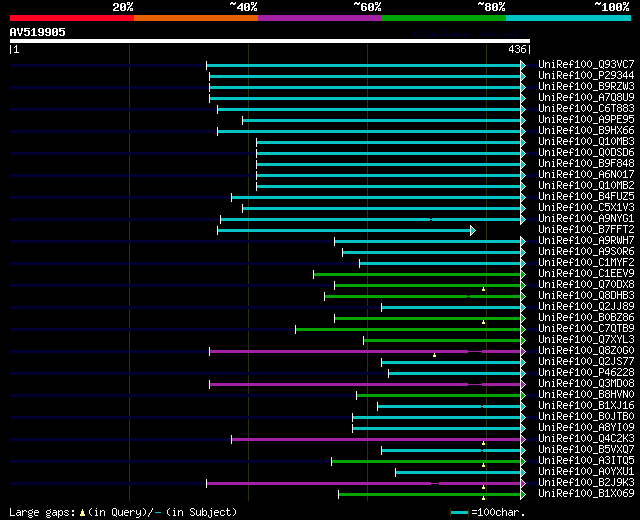Click the UniRef100_C7QTB9 label

586,329
